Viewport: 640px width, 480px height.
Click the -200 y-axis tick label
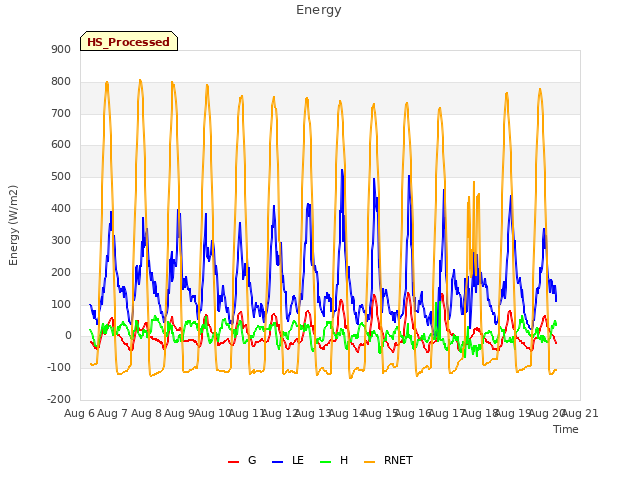pyautogui.click(x=59, y=399)
